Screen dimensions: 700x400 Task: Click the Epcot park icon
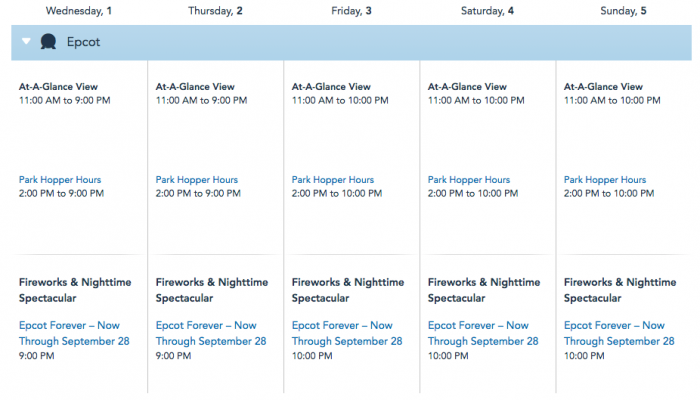click(x=48, y=43)
